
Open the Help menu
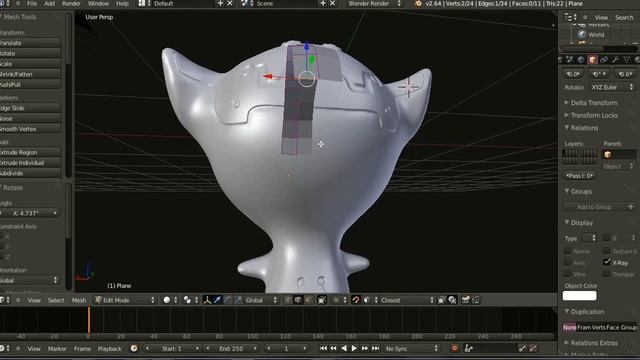click(122, 4)
